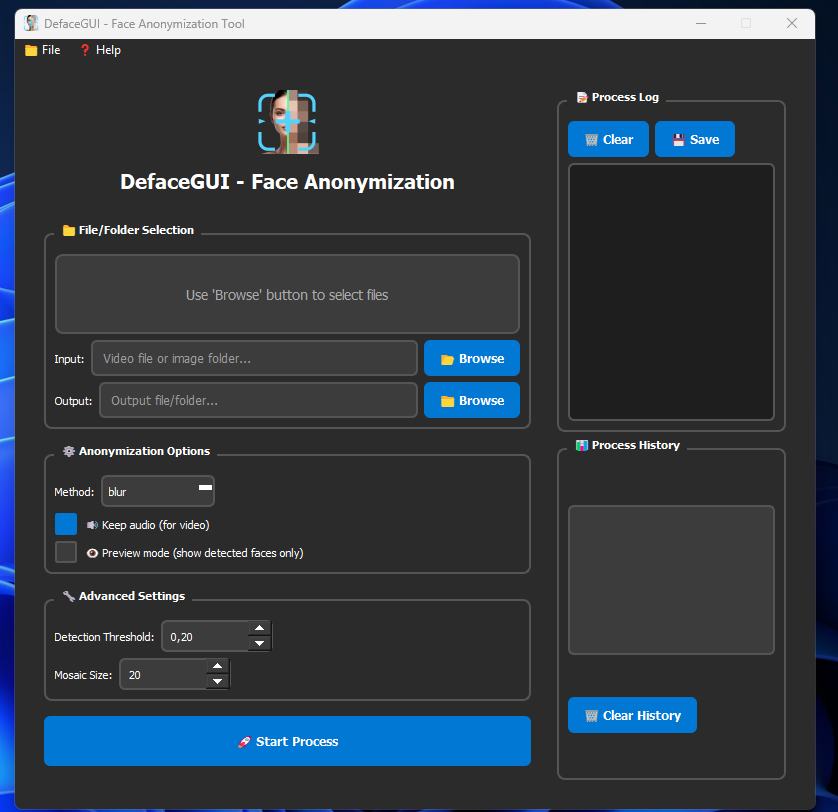838x812 pixels.
Task: Open the Method blur dropdown
Action: point(157,491)
